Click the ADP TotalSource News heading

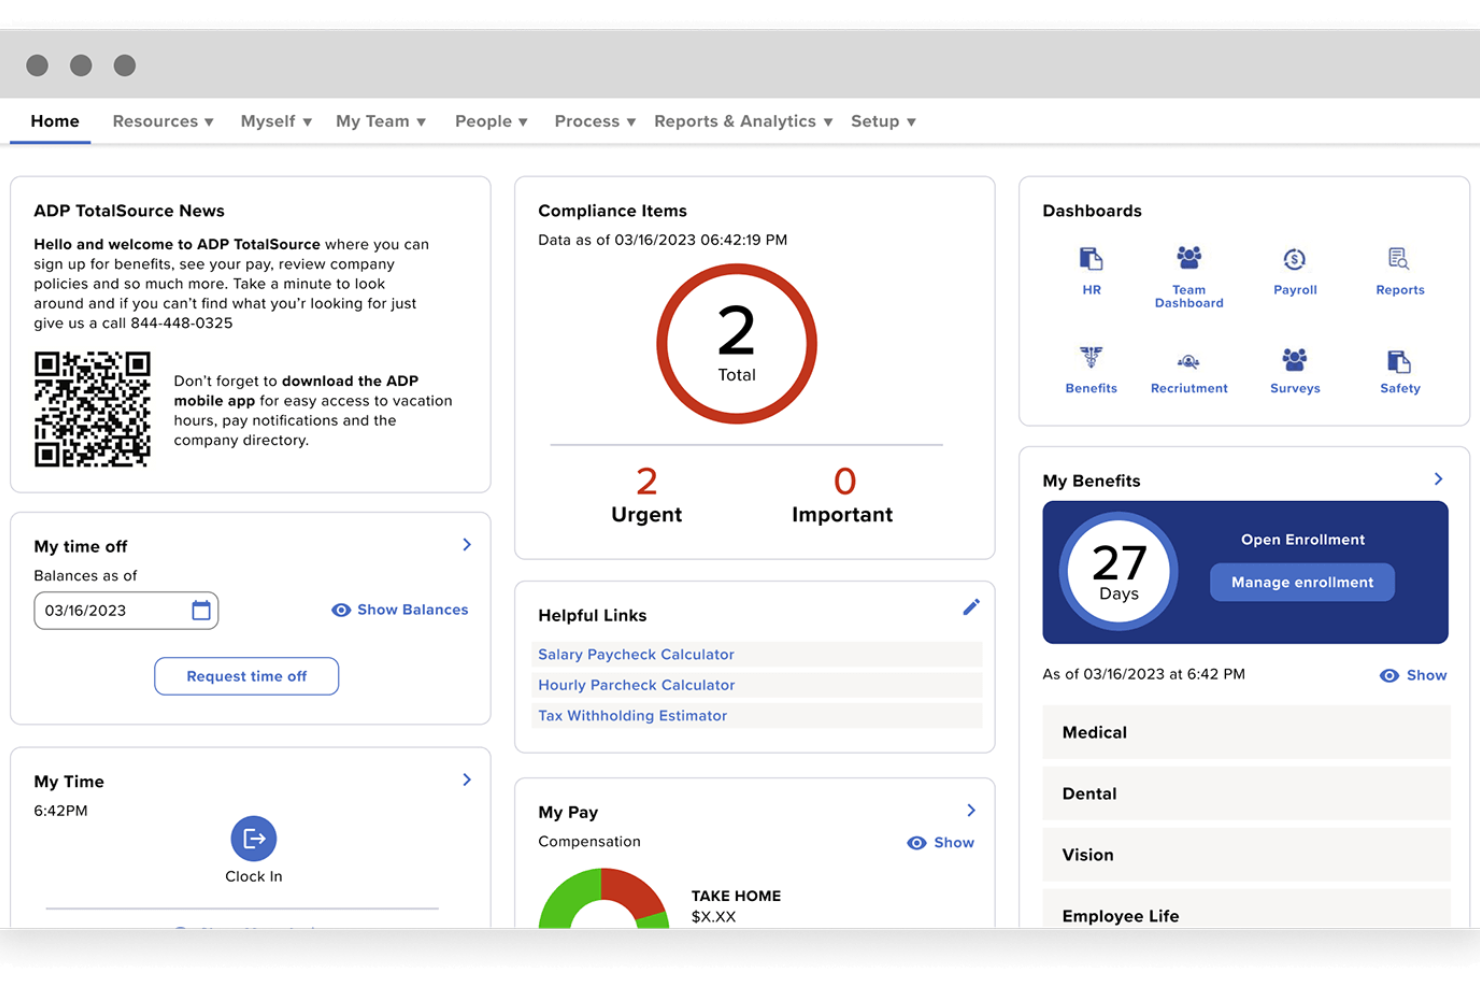click(129, 211)
